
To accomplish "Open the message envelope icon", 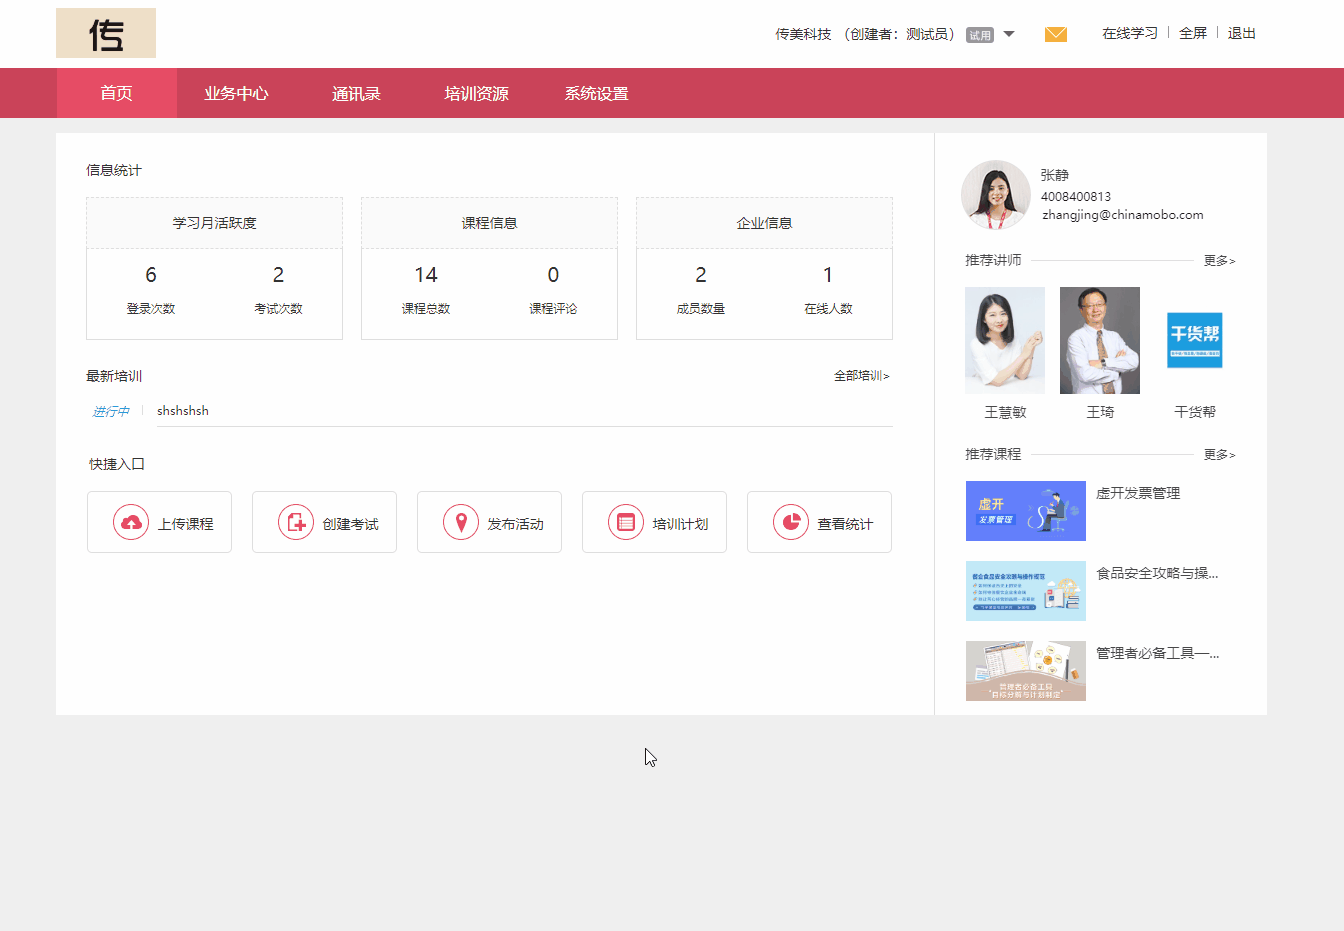I will (x=1055, y=33).
